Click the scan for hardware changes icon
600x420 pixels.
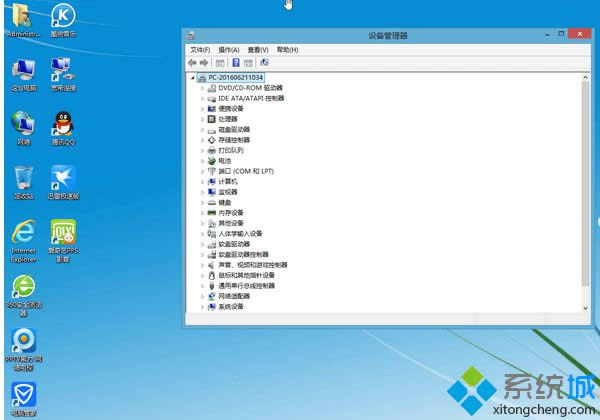(264, 62)
